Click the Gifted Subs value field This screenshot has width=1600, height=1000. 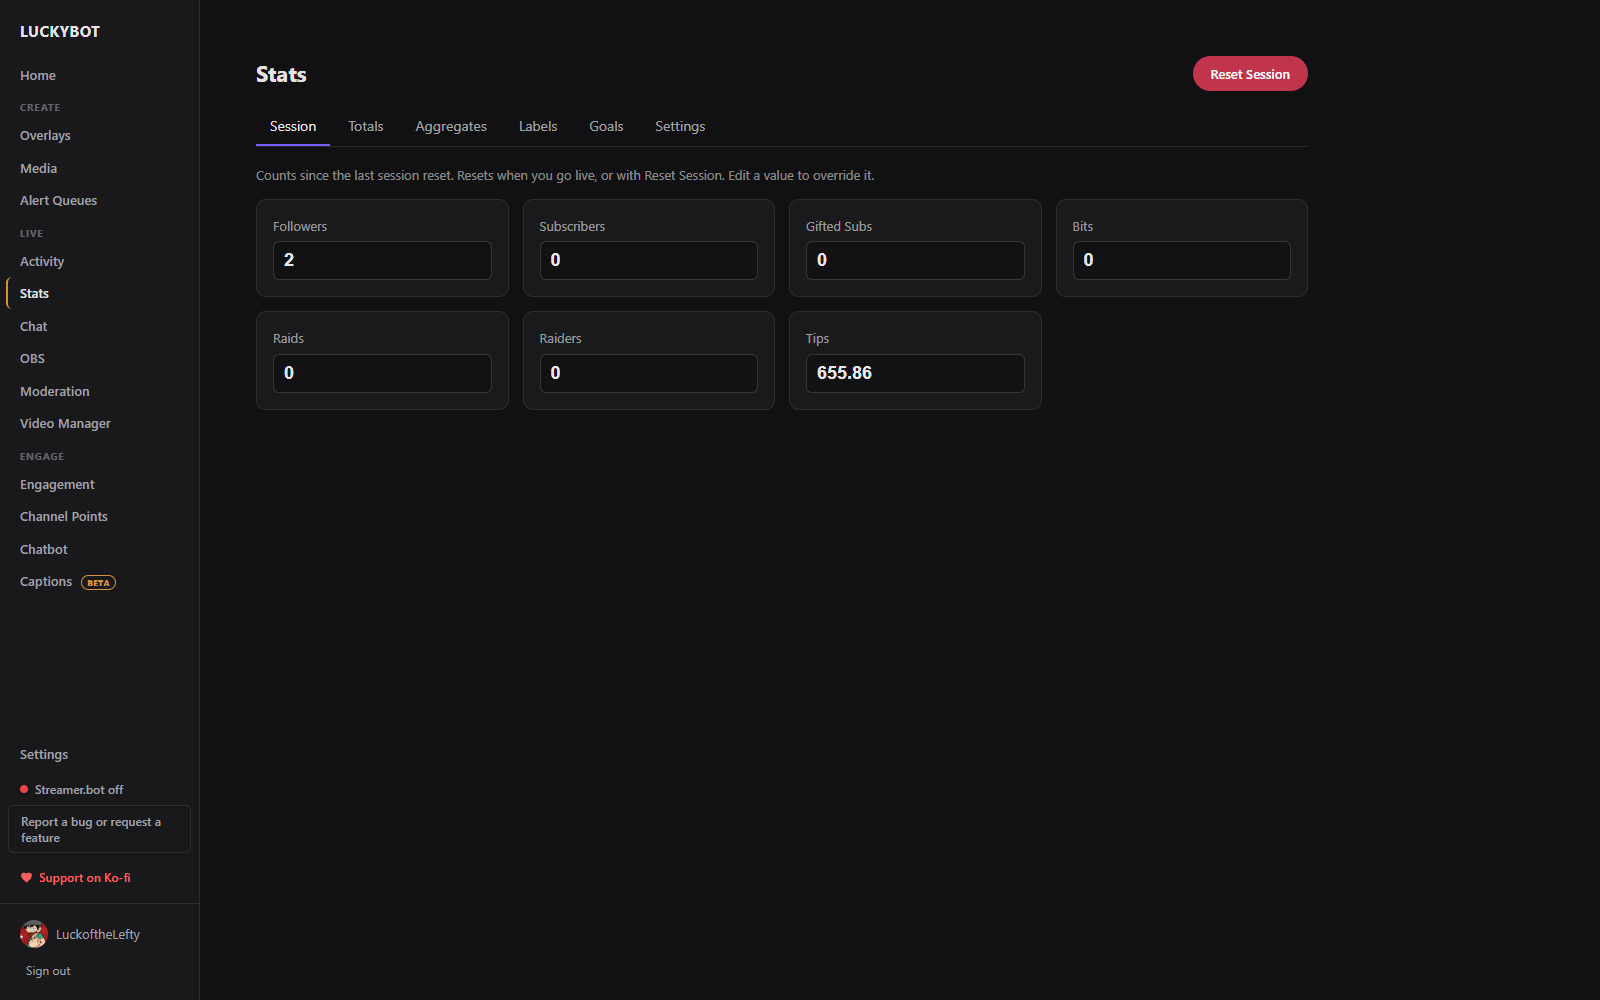[915, 260]
